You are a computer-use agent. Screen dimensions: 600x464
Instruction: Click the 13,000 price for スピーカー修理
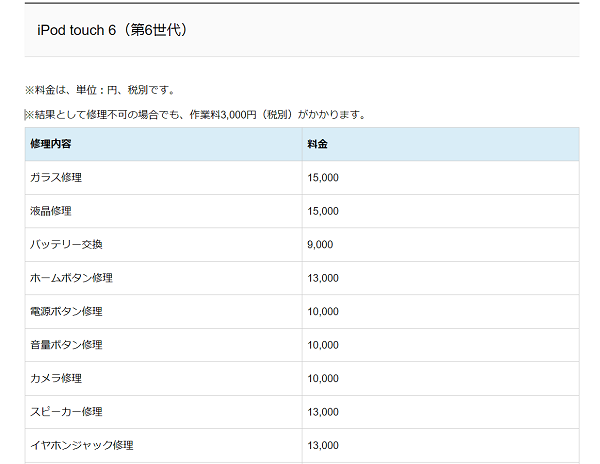click(323, 412)
